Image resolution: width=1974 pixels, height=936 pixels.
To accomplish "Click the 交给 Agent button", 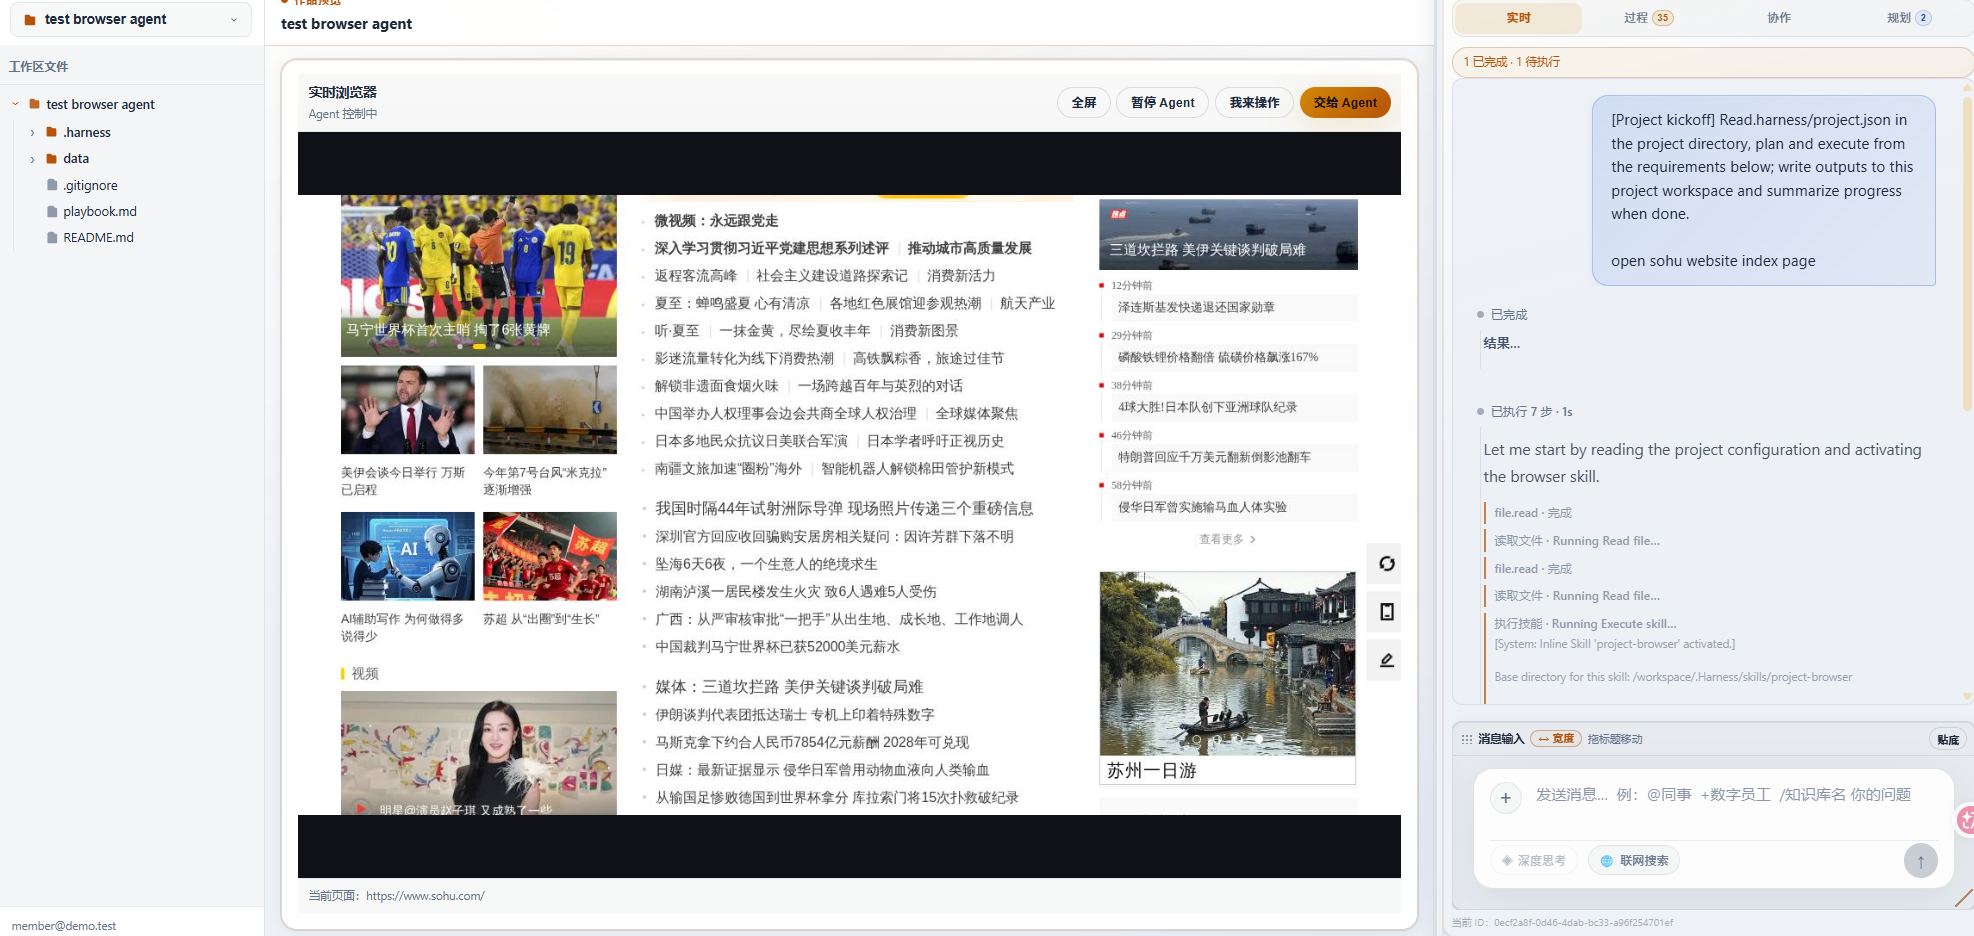I will [1345, 103].
